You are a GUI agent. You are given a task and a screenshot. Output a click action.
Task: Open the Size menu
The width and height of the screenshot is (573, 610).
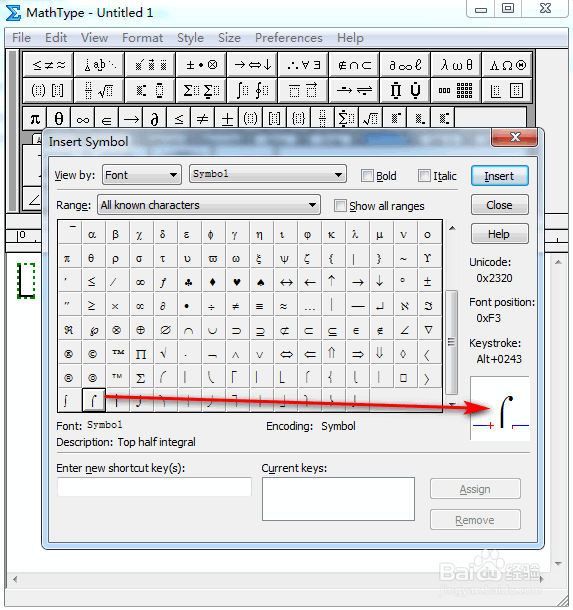point(229,38)
